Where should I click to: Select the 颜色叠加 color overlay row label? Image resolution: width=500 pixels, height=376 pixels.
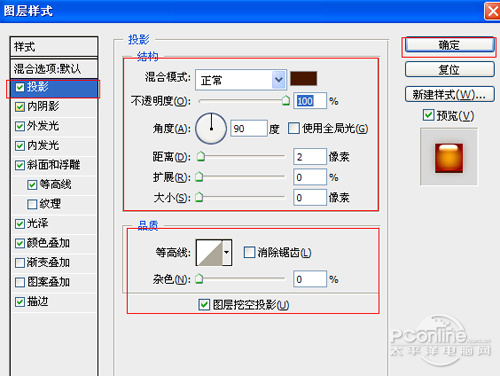point(48,243)
